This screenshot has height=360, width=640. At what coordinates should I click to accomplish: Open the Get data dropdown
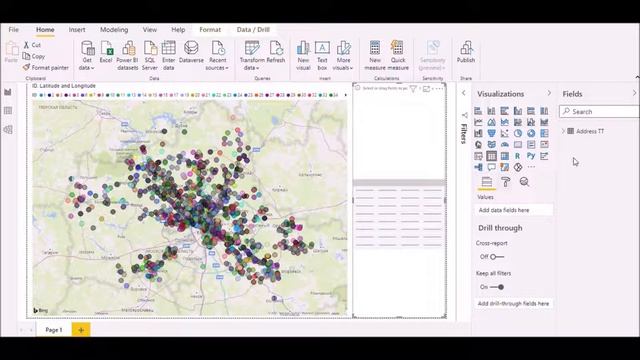pos(87,56)
